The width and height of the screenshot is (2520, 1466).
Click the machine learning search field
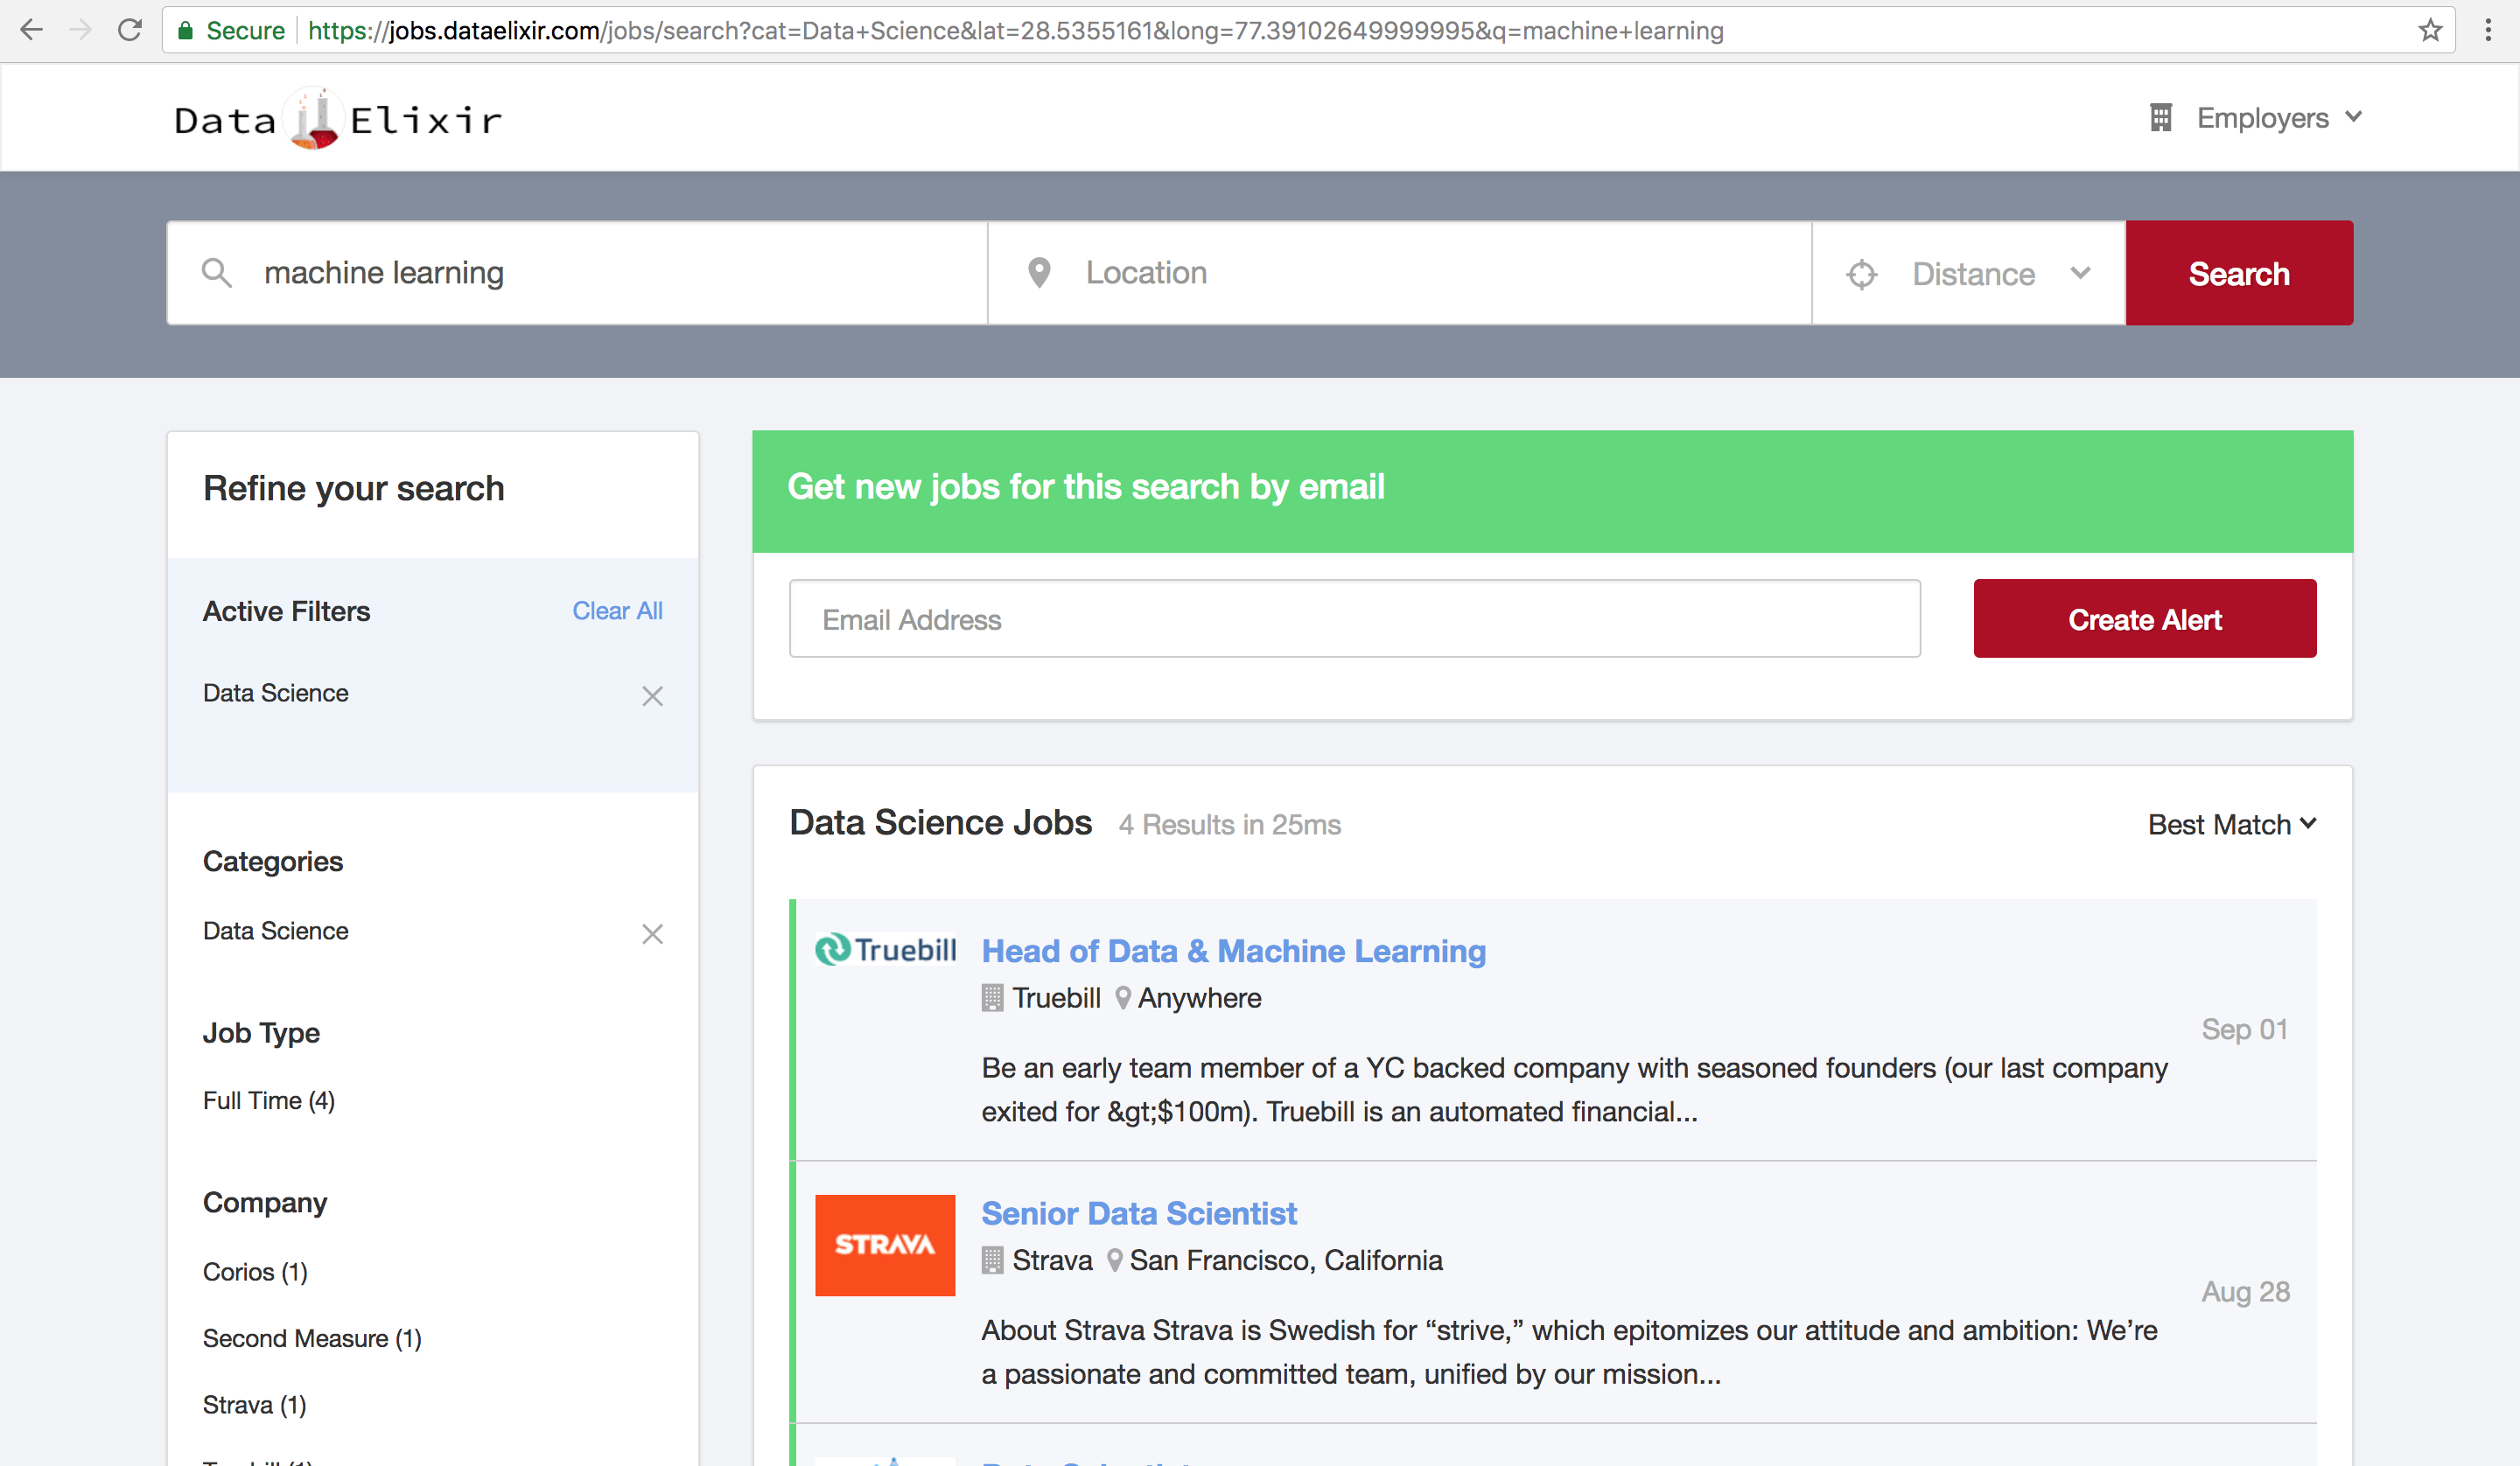coord(577,272)
